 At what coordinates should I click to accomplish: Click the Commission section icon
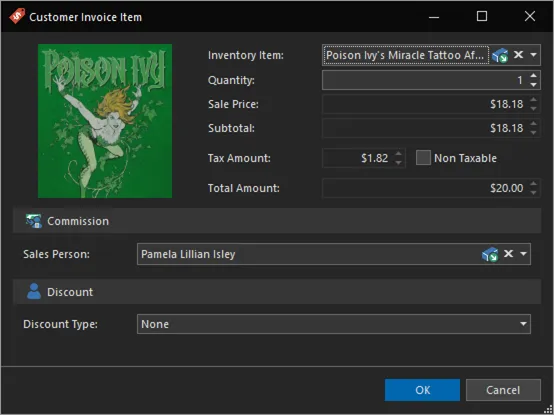[x=34, y=221]
